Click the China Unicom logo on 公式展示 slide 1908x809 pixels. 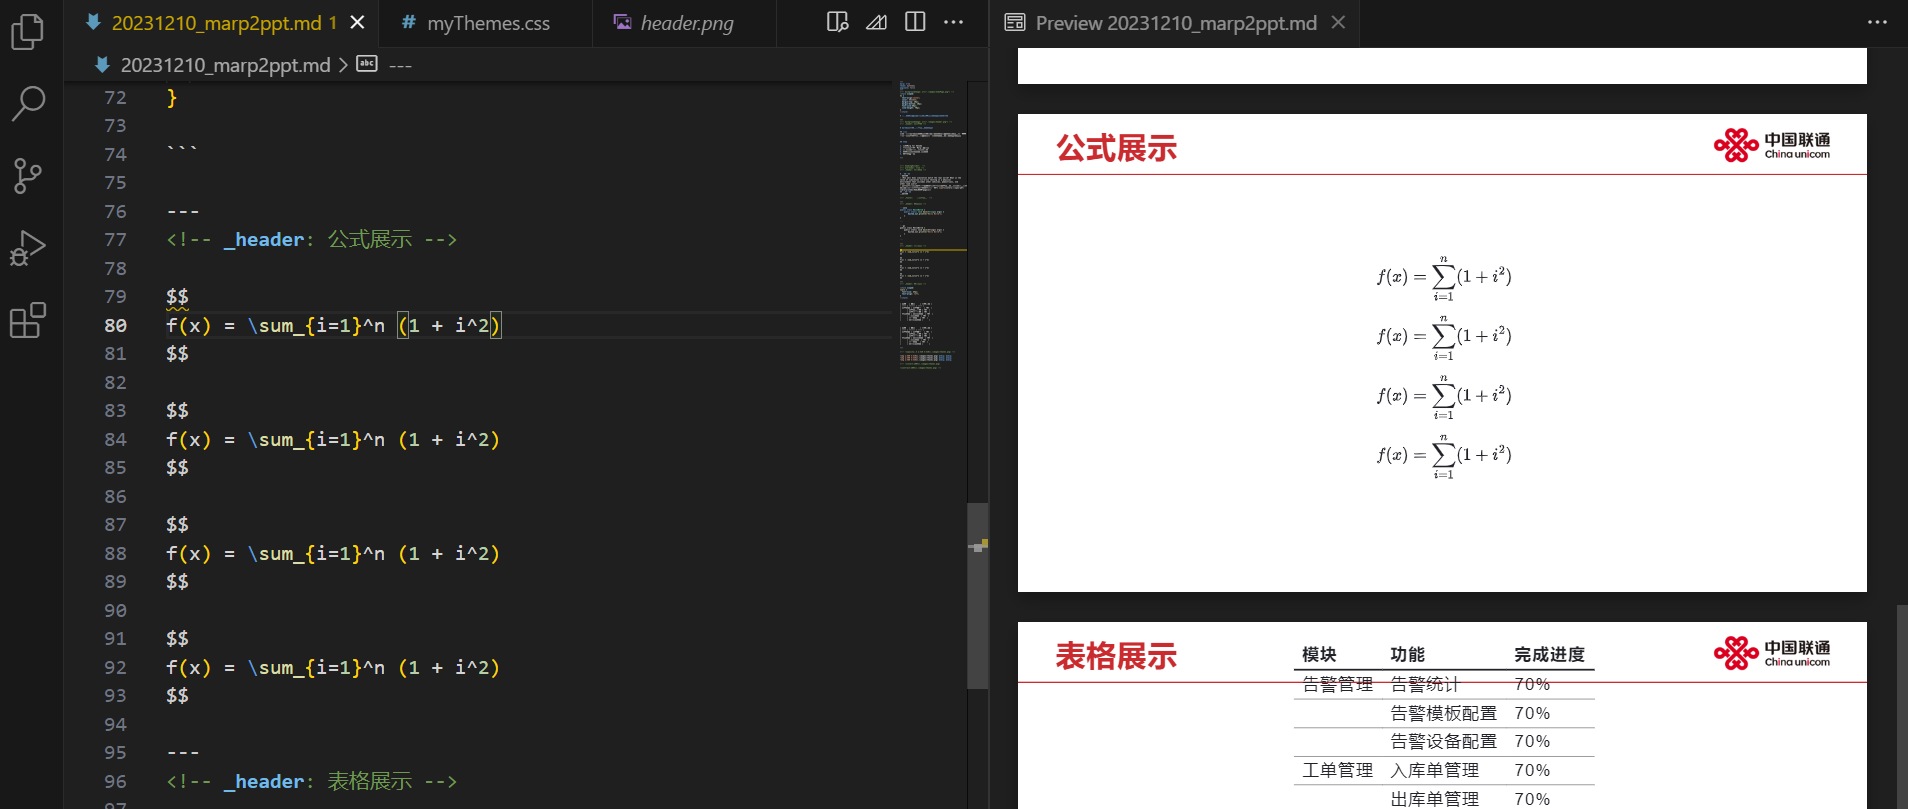pos(1772,145)
